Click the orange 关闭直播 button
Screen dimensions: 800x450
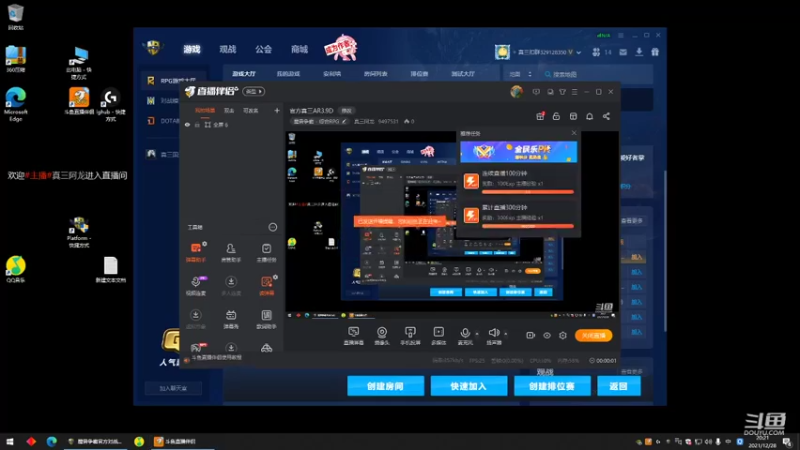coord(593,335)
